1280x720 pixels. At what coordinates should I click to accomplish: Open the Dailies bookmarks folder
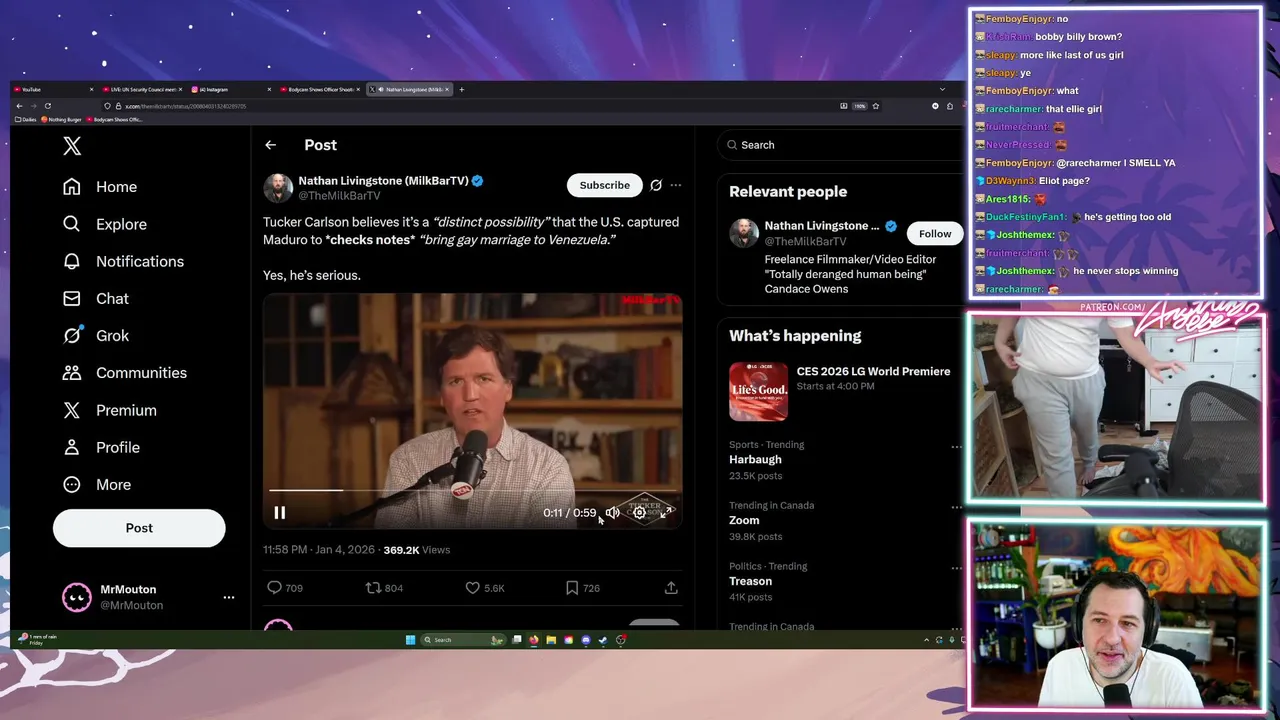pyautogui.click(x=25, y=119)
